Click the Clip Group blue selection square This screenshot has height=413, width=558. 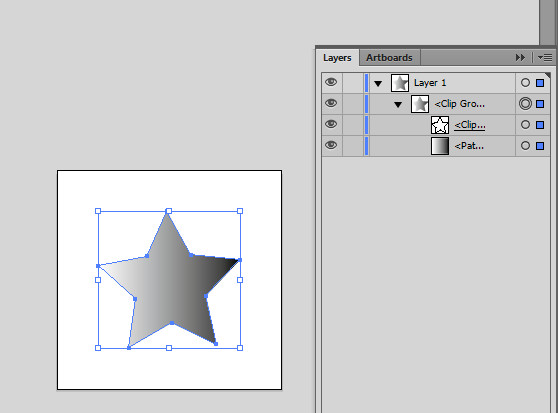(x=540, y=104)
